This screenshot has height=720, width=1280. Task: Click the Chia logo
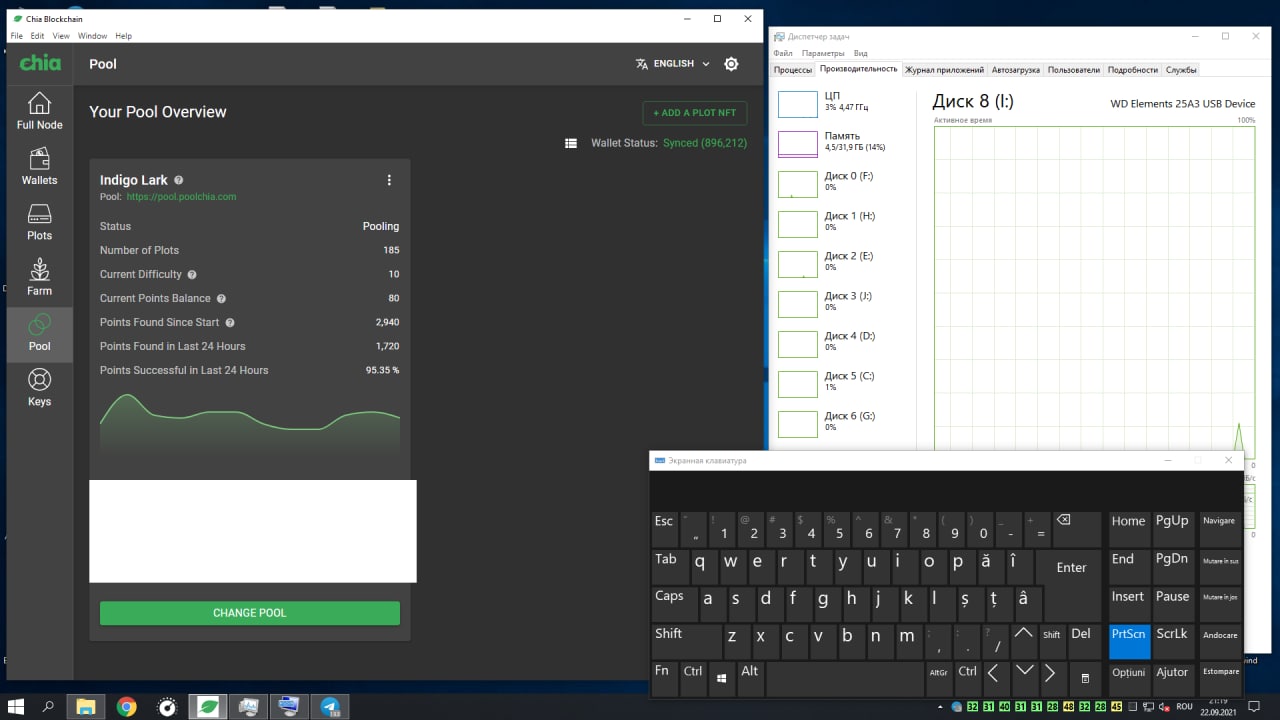(40, 63)
